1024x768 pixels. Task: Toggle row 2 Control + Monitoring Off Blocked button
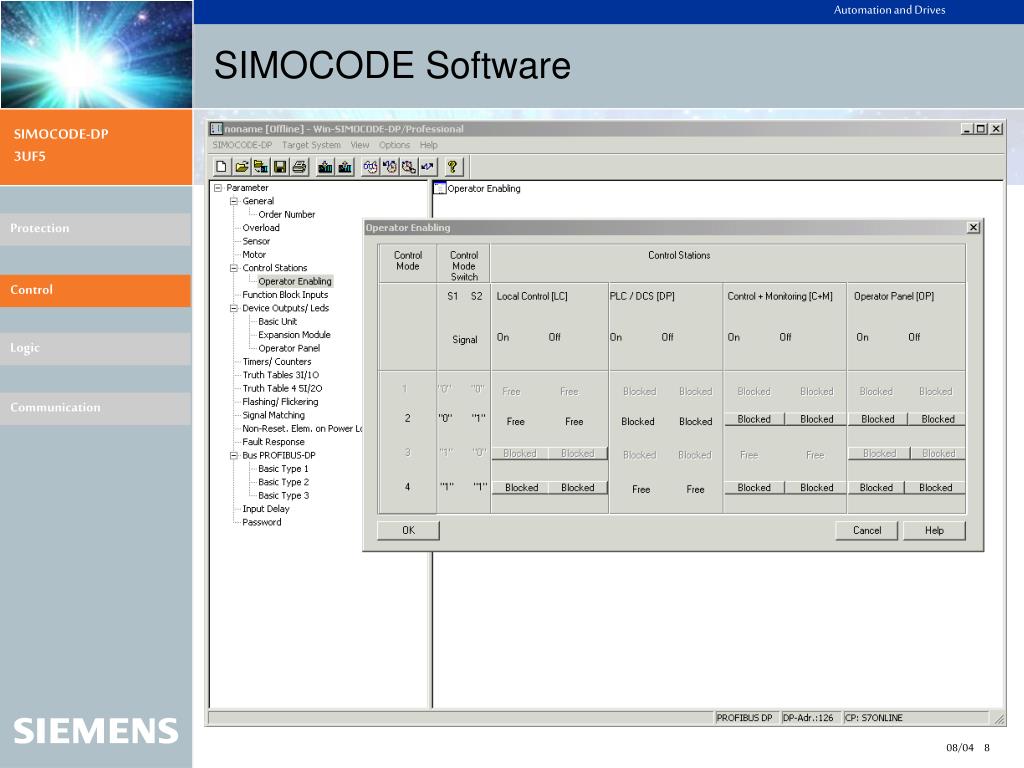[x=816, y=419]
